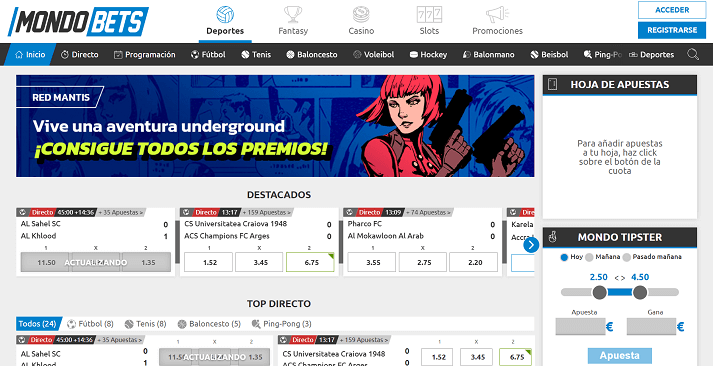Screen dimensions: 713x366
Task: Expand +159 Apuestas for Craiova in Destacados
Action: pos(268,212)
